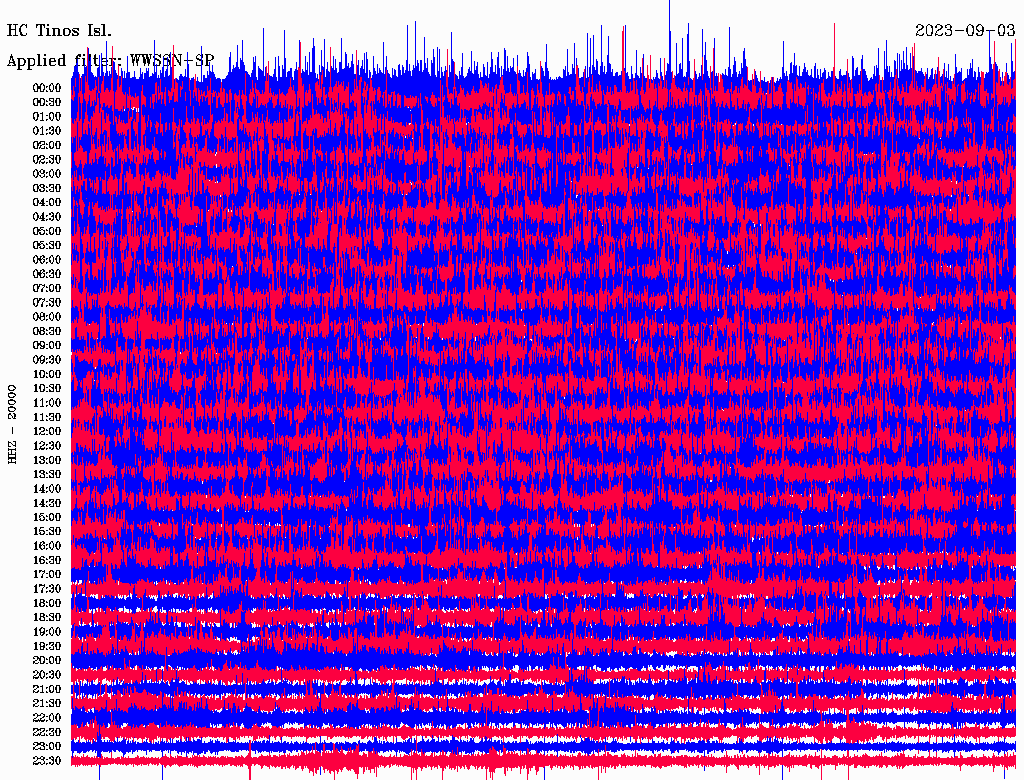Click the date label 2023-09-03
Viewport: 1024px width, 780px height.
965,31
